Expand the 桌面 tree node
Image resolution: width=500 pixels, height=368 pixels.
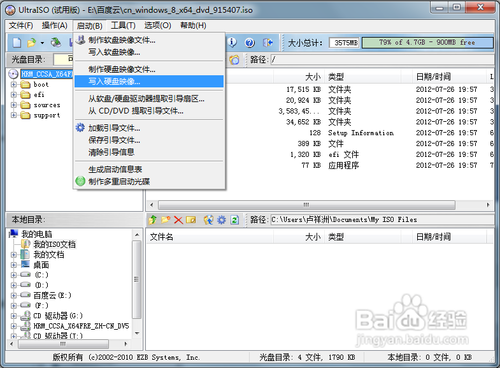[13, 265]
